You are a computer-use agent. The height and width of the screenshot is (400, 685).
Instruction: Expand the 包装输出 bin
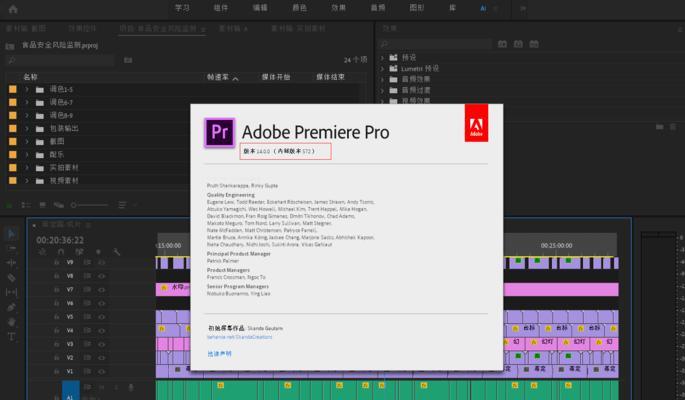pos(27,128)
